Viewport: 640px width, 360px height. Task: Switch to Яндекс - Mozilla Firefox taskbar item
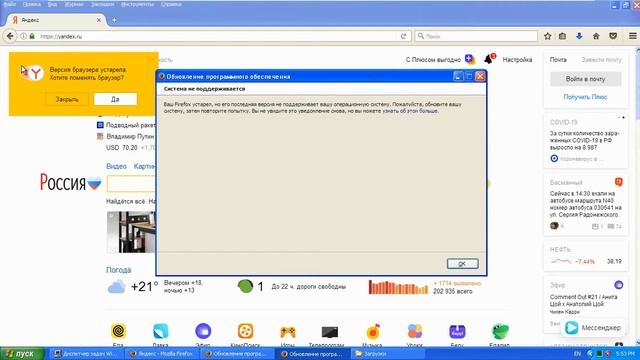162,354
